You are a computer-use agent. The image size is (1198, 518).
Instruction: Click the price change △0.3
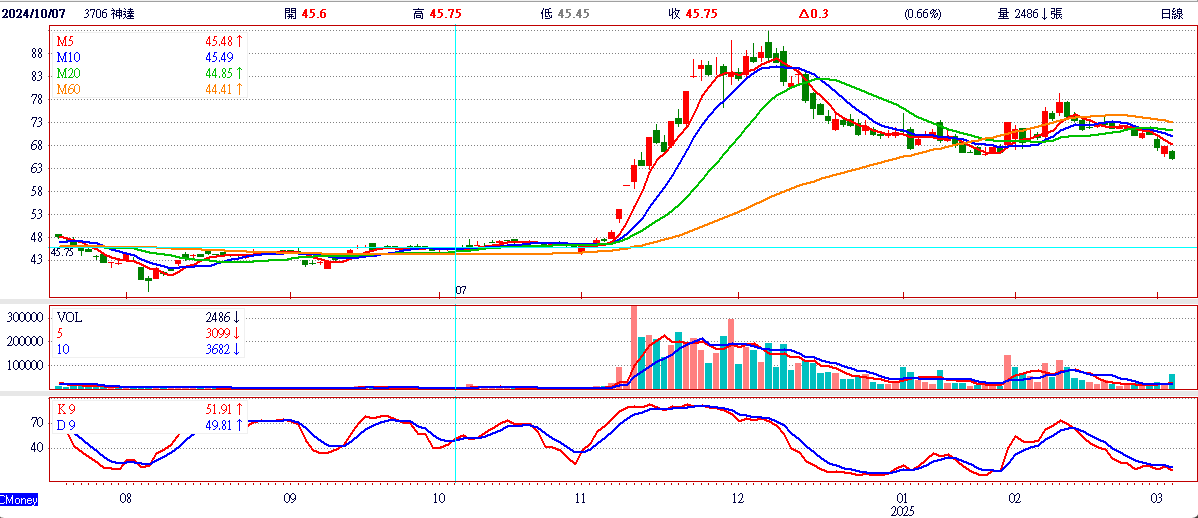pyautogui.click(x=813, y=13)
